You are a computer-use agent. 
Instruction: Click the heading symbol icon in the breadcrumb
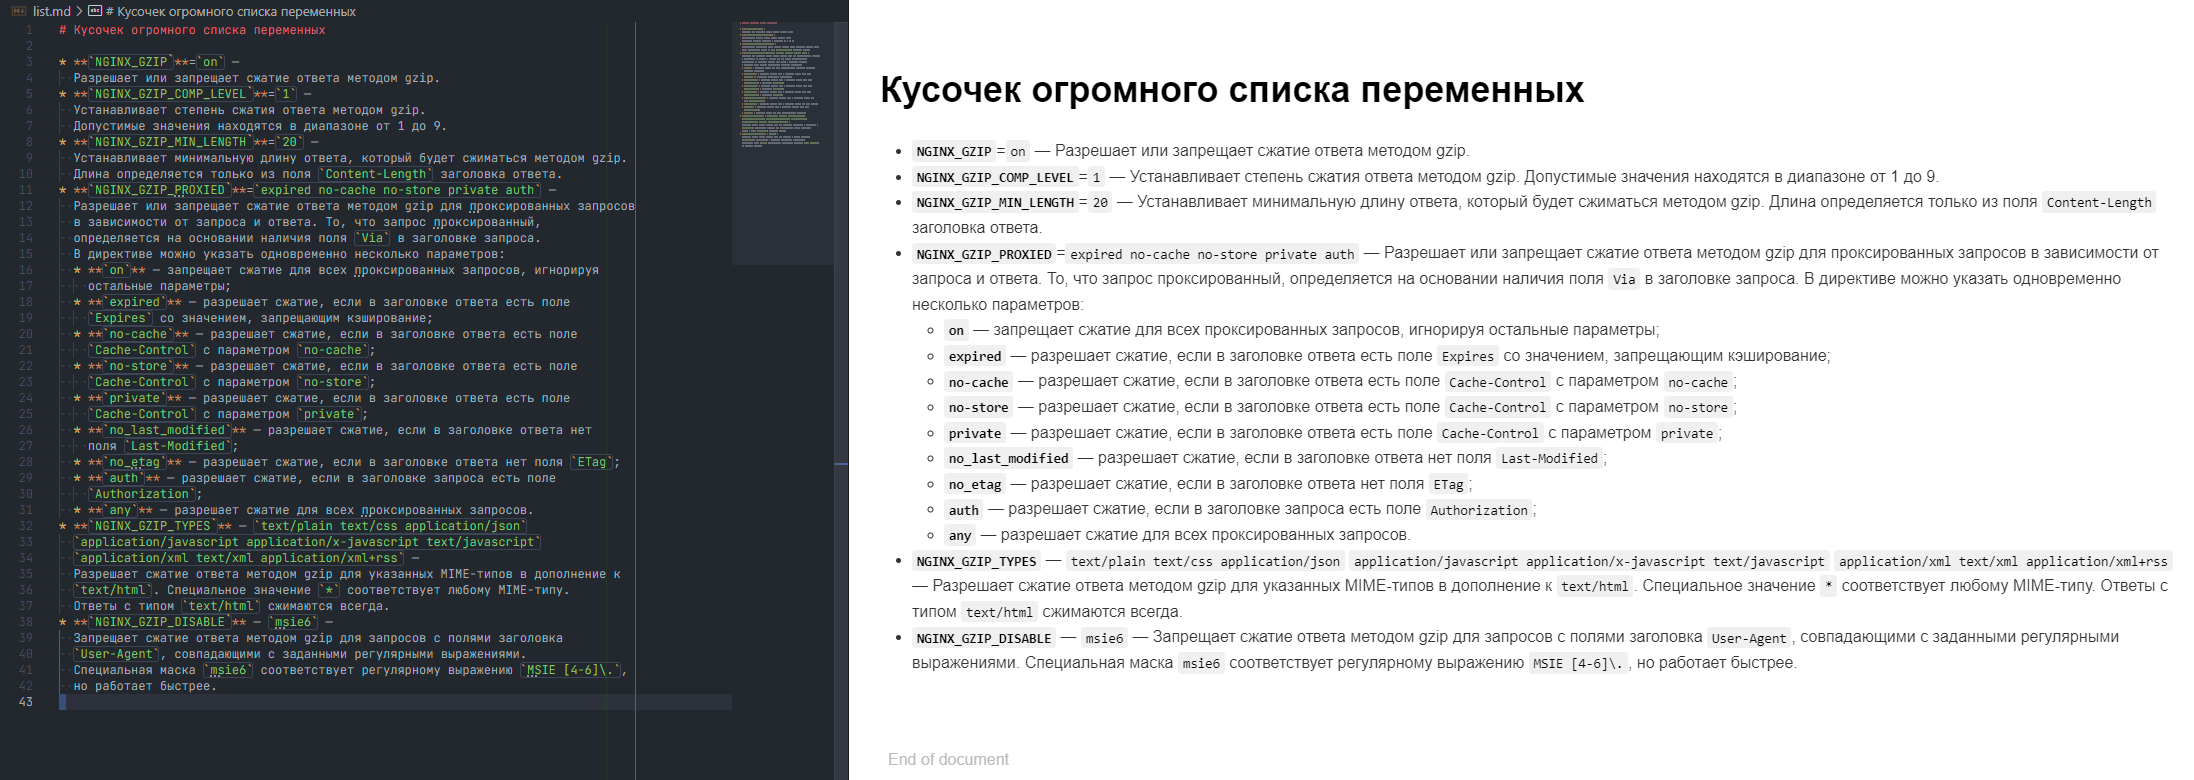[95, 12]
